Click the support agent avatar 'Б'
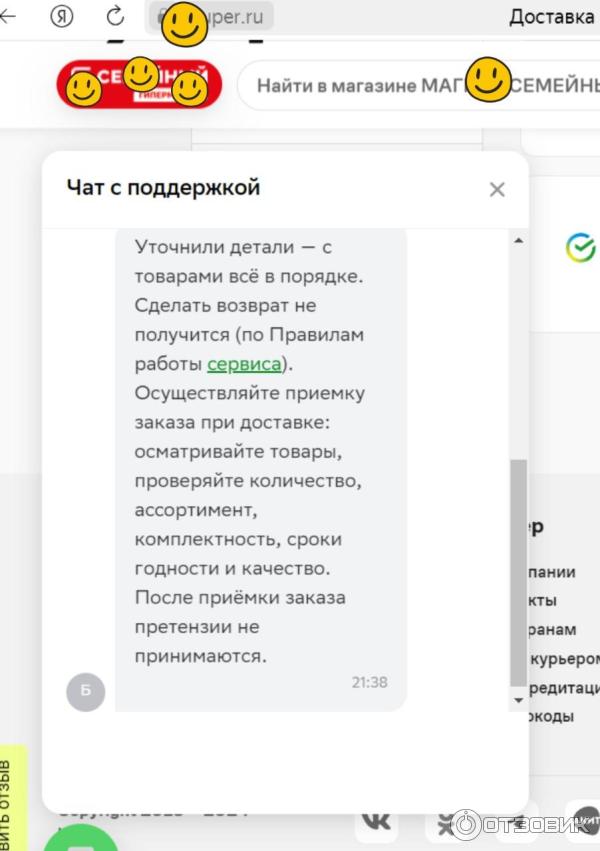Viewport: 600px width, 851px height. point(85,691)
